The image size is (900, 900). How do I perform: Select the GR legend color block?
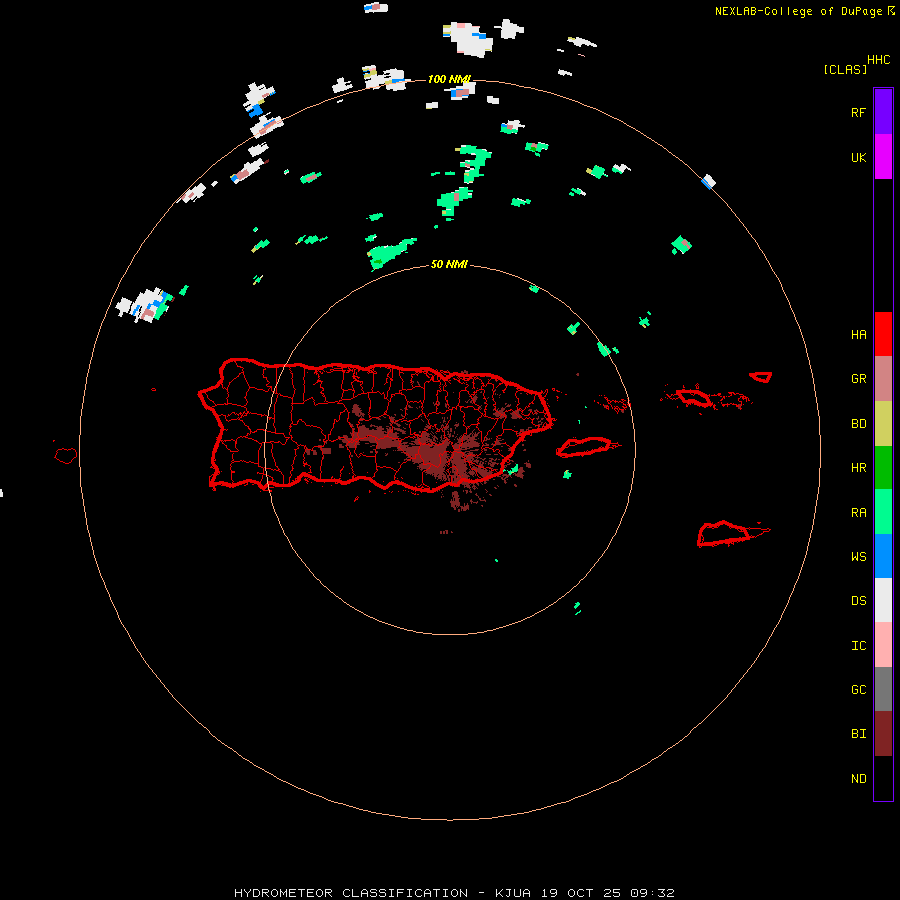tap(883, 379)
